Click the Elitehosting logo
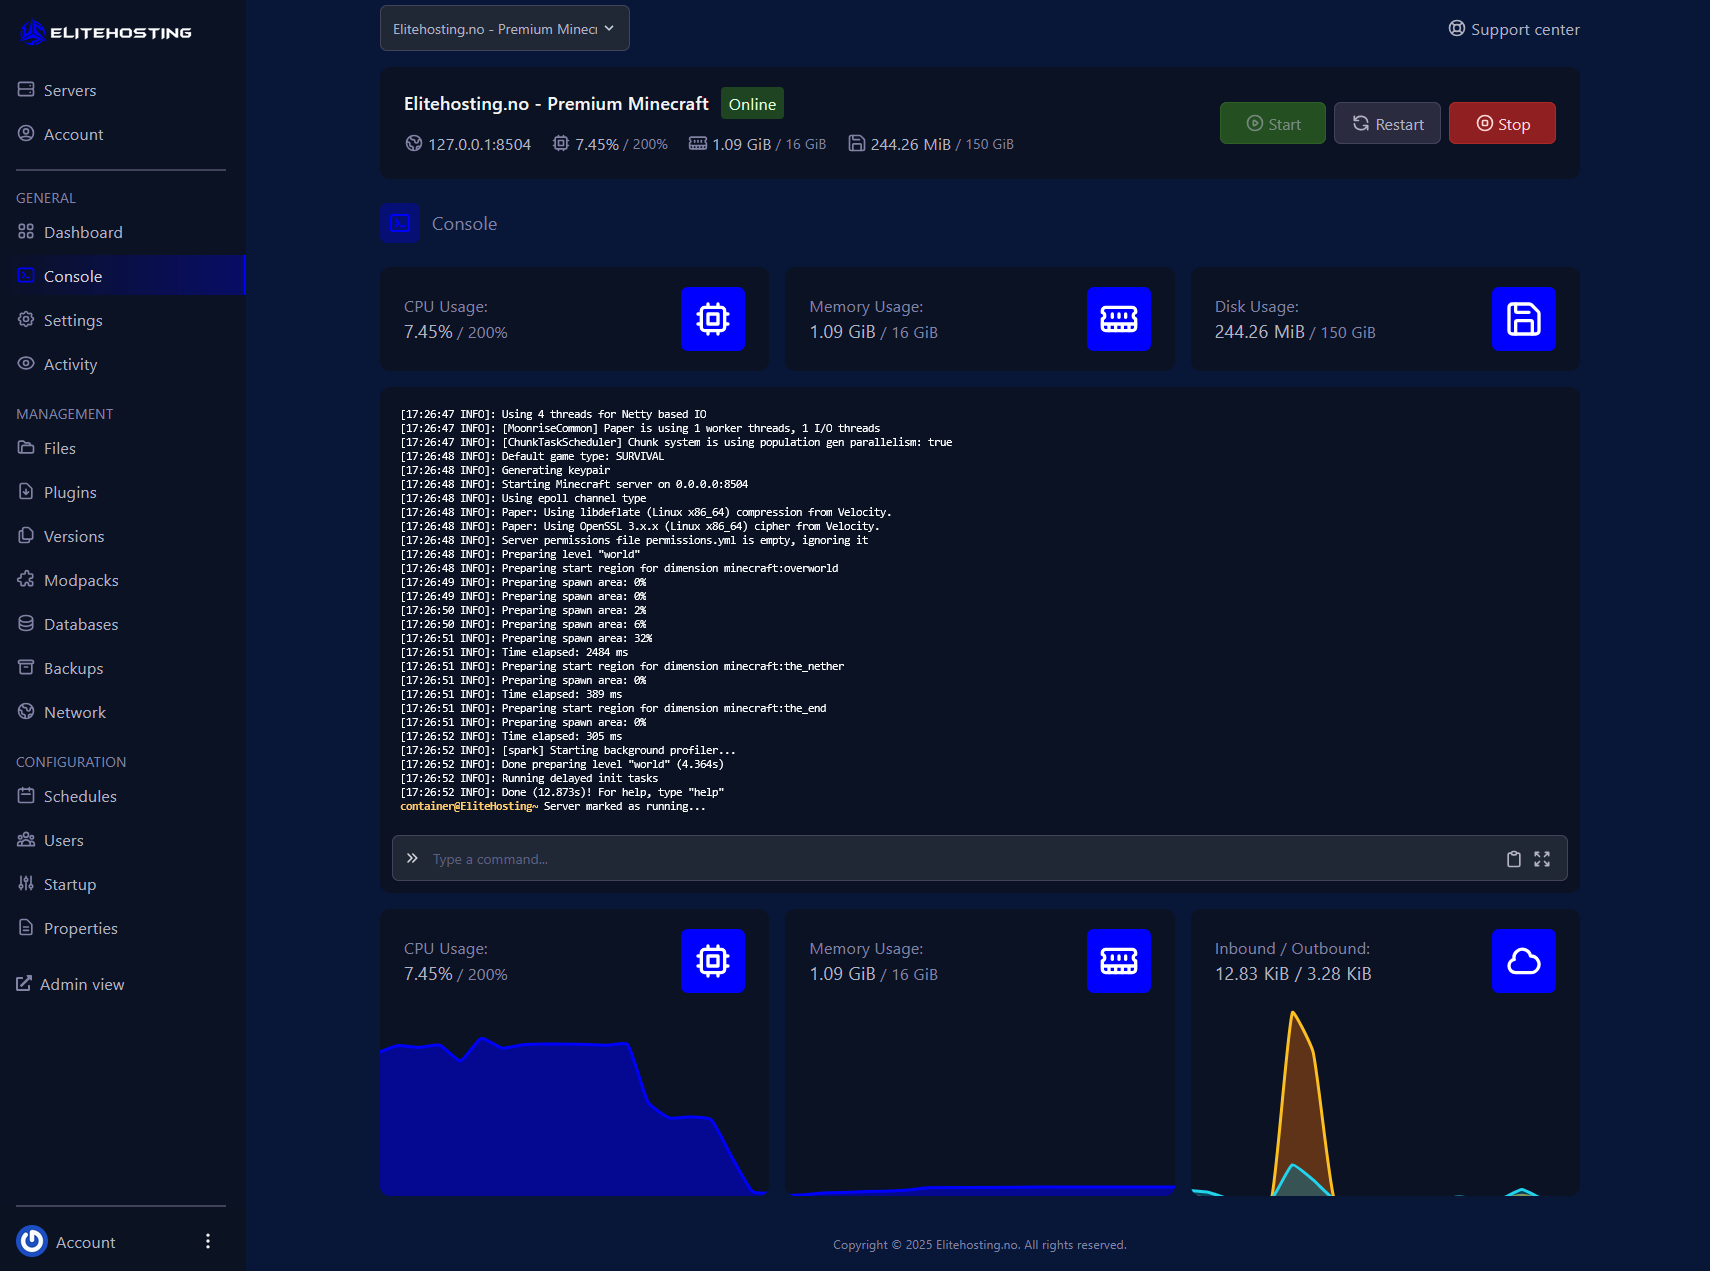Image resolution: width=1710 pixels, height=1271 pixels. coord(106,32)
